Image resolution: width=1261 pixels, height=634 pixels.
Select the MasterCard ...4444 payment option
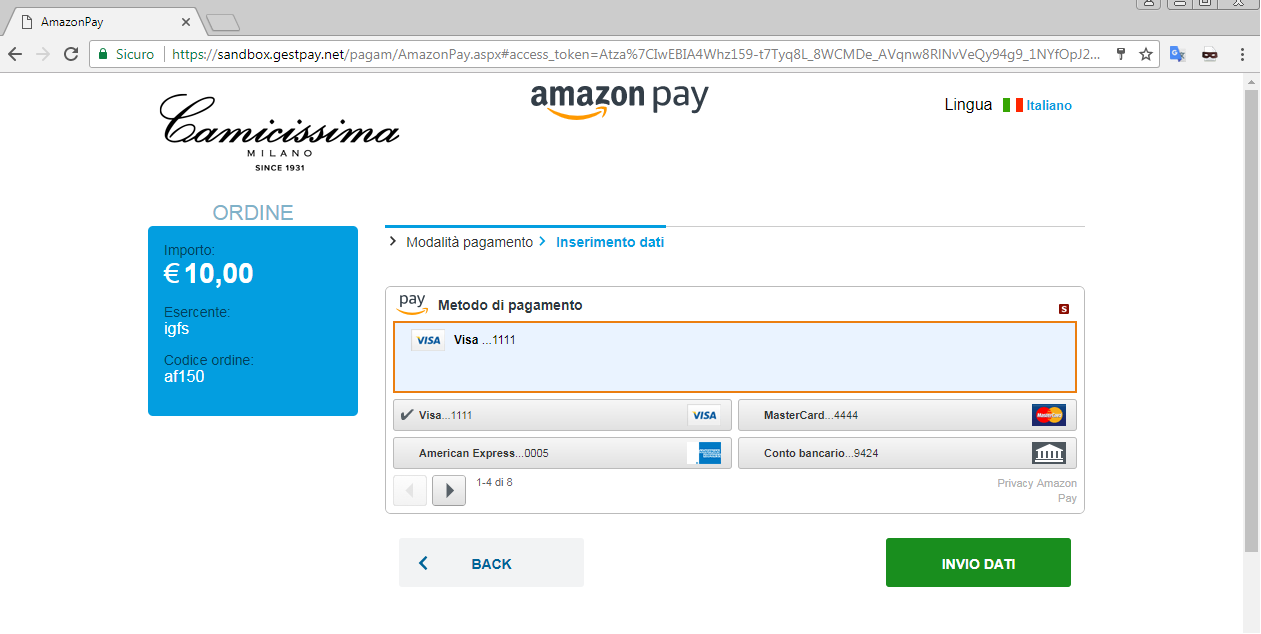[907, 415]
